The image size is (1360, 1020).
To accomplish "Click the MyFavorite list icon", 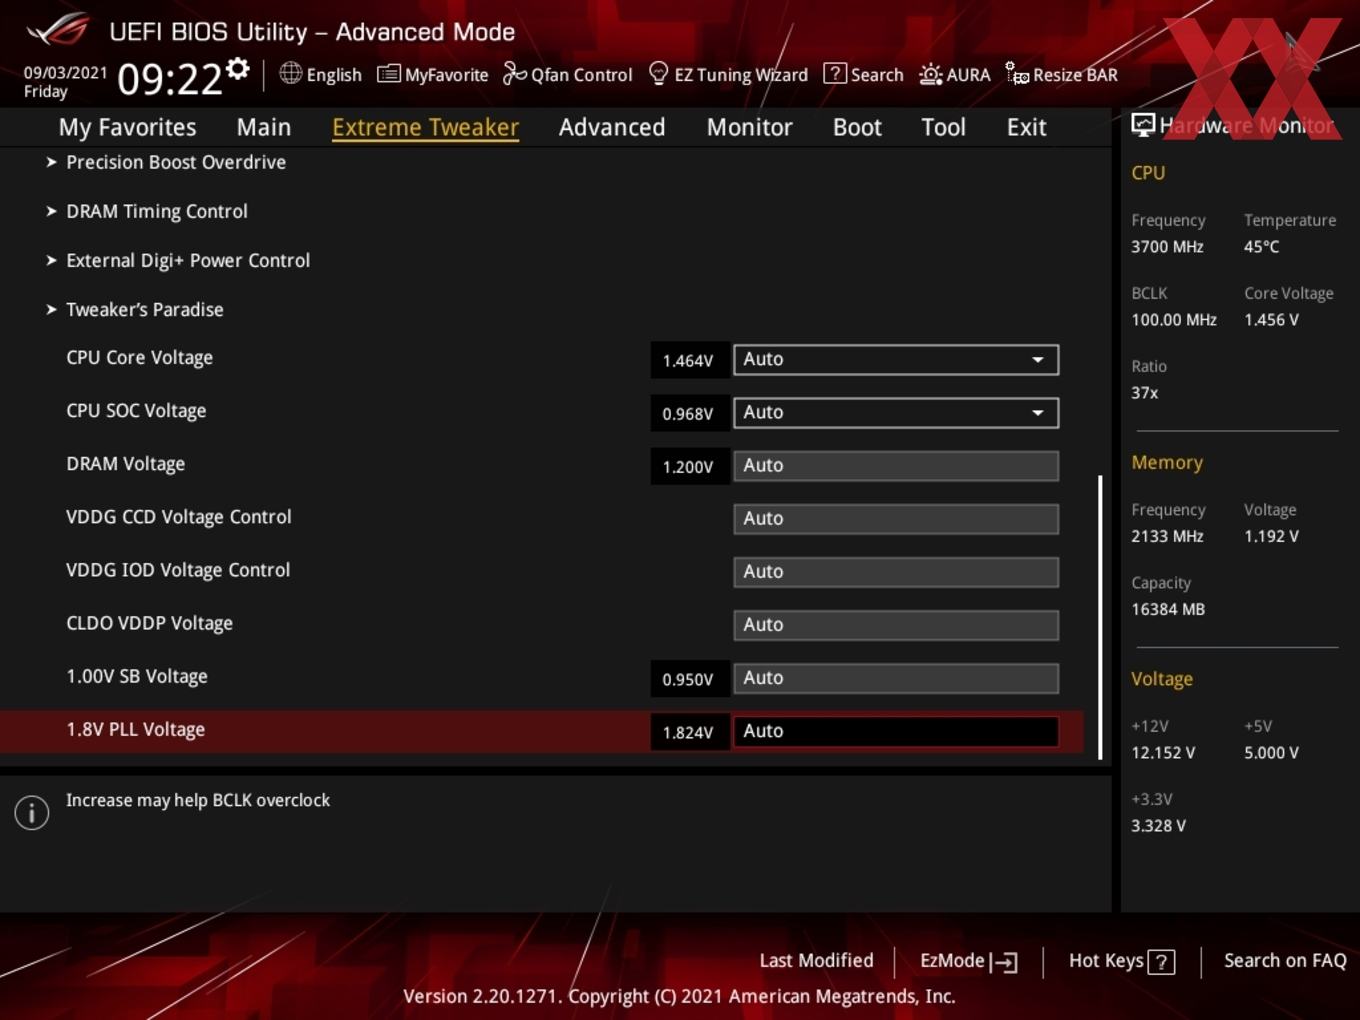I will (x=389, y=74).
